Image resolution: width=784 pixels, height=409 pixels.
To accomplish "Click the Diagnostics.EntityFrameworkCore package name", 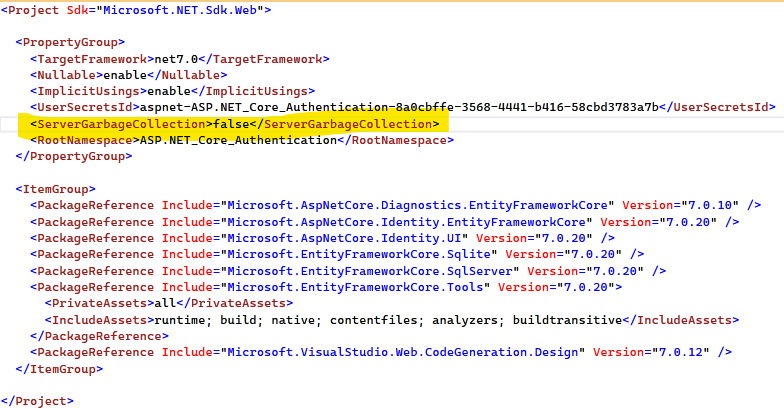I will 418,206.
